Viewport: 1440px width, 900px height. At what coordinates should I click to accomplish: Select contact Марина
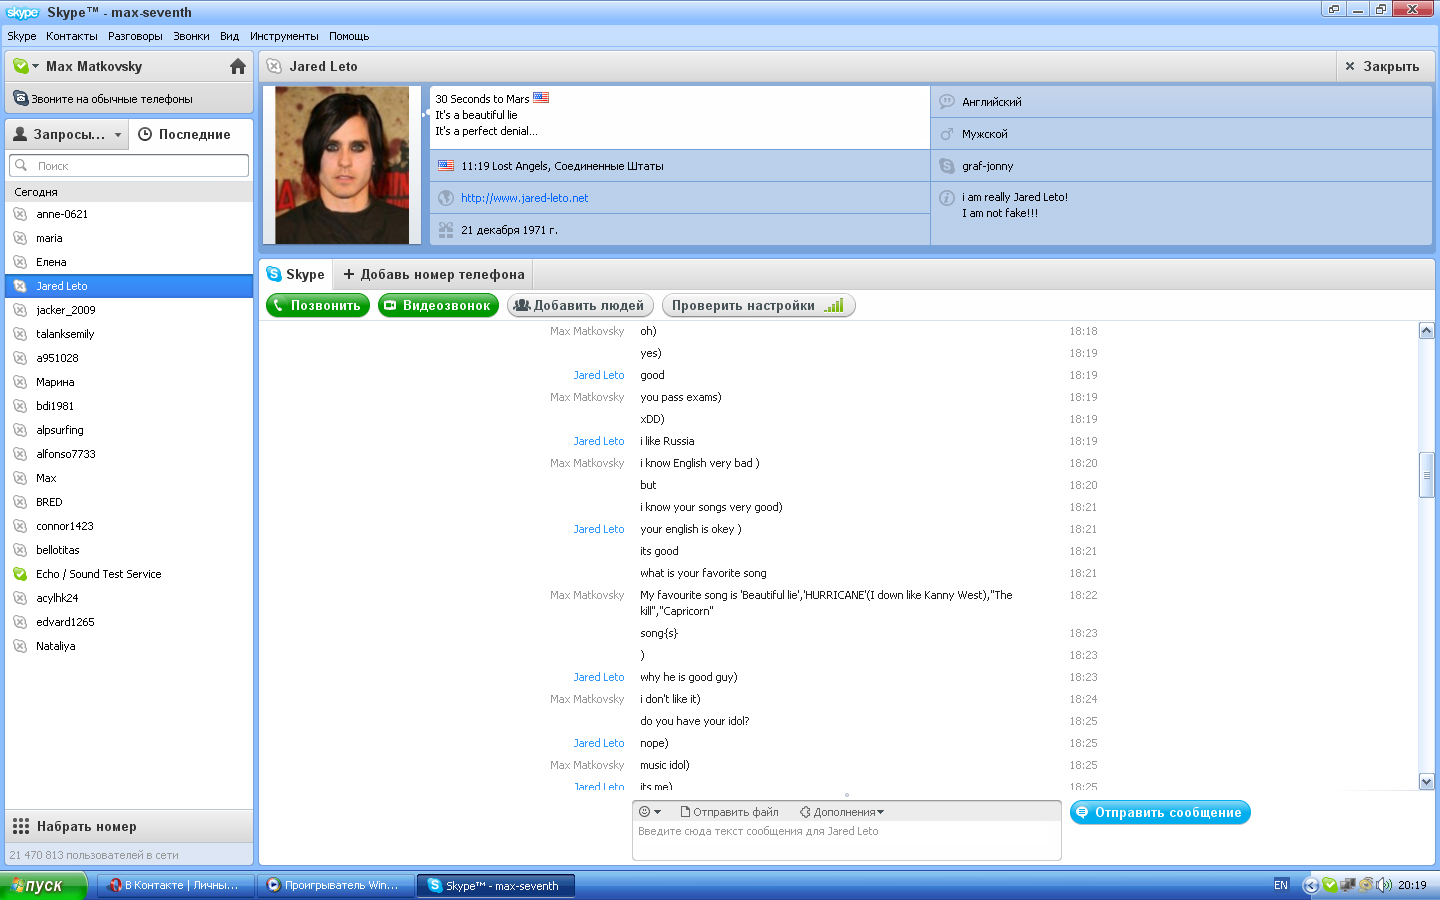click(x=129, y=382)
